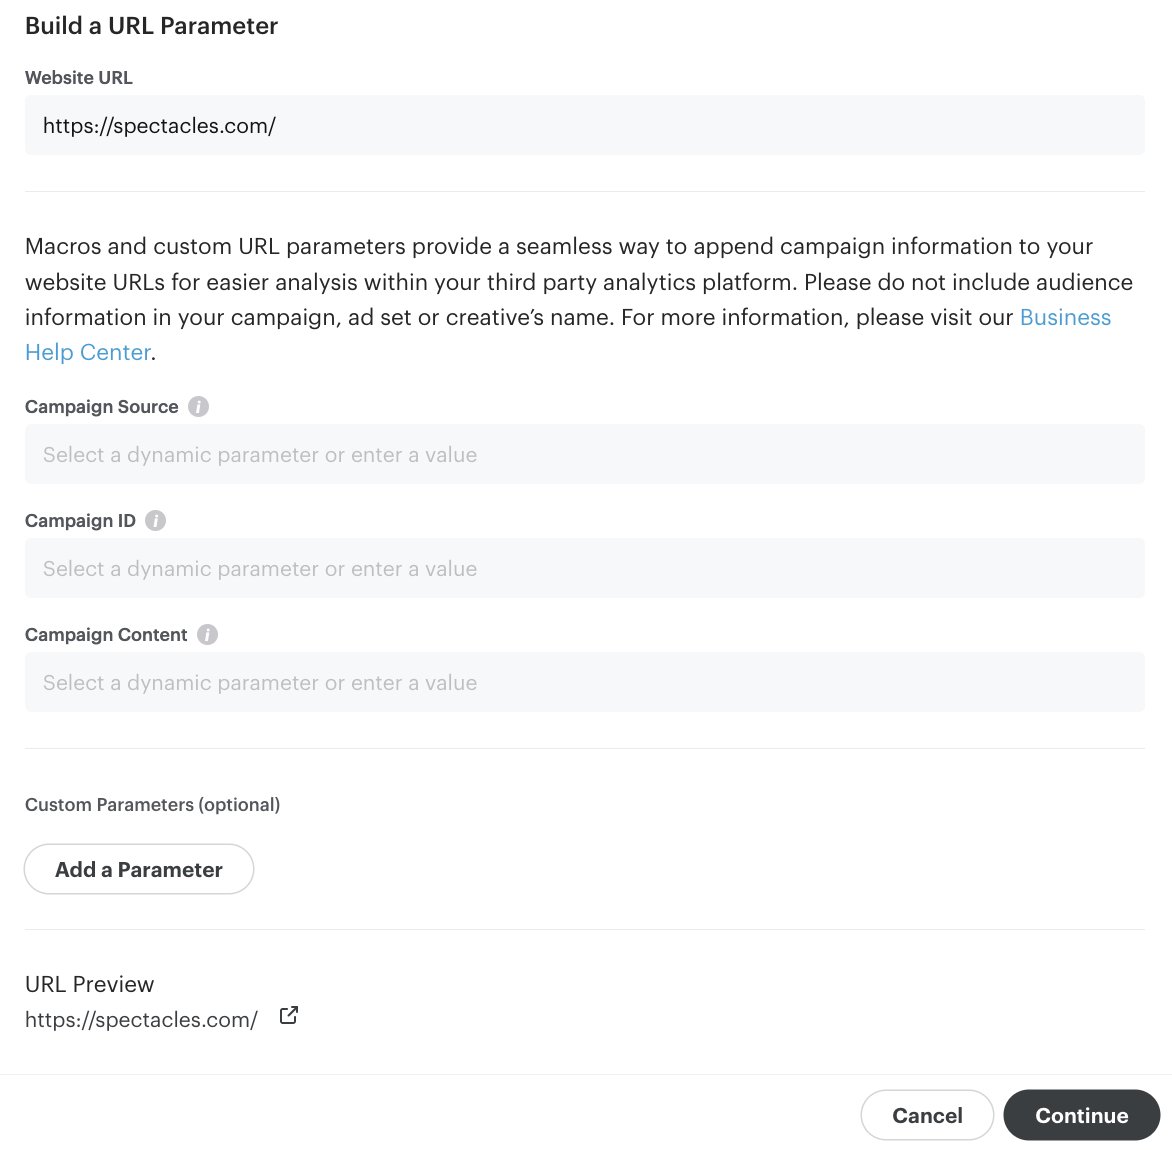Open the Campaign Content parameter field
1172x1150 pixels.
[x=584, y=683]
